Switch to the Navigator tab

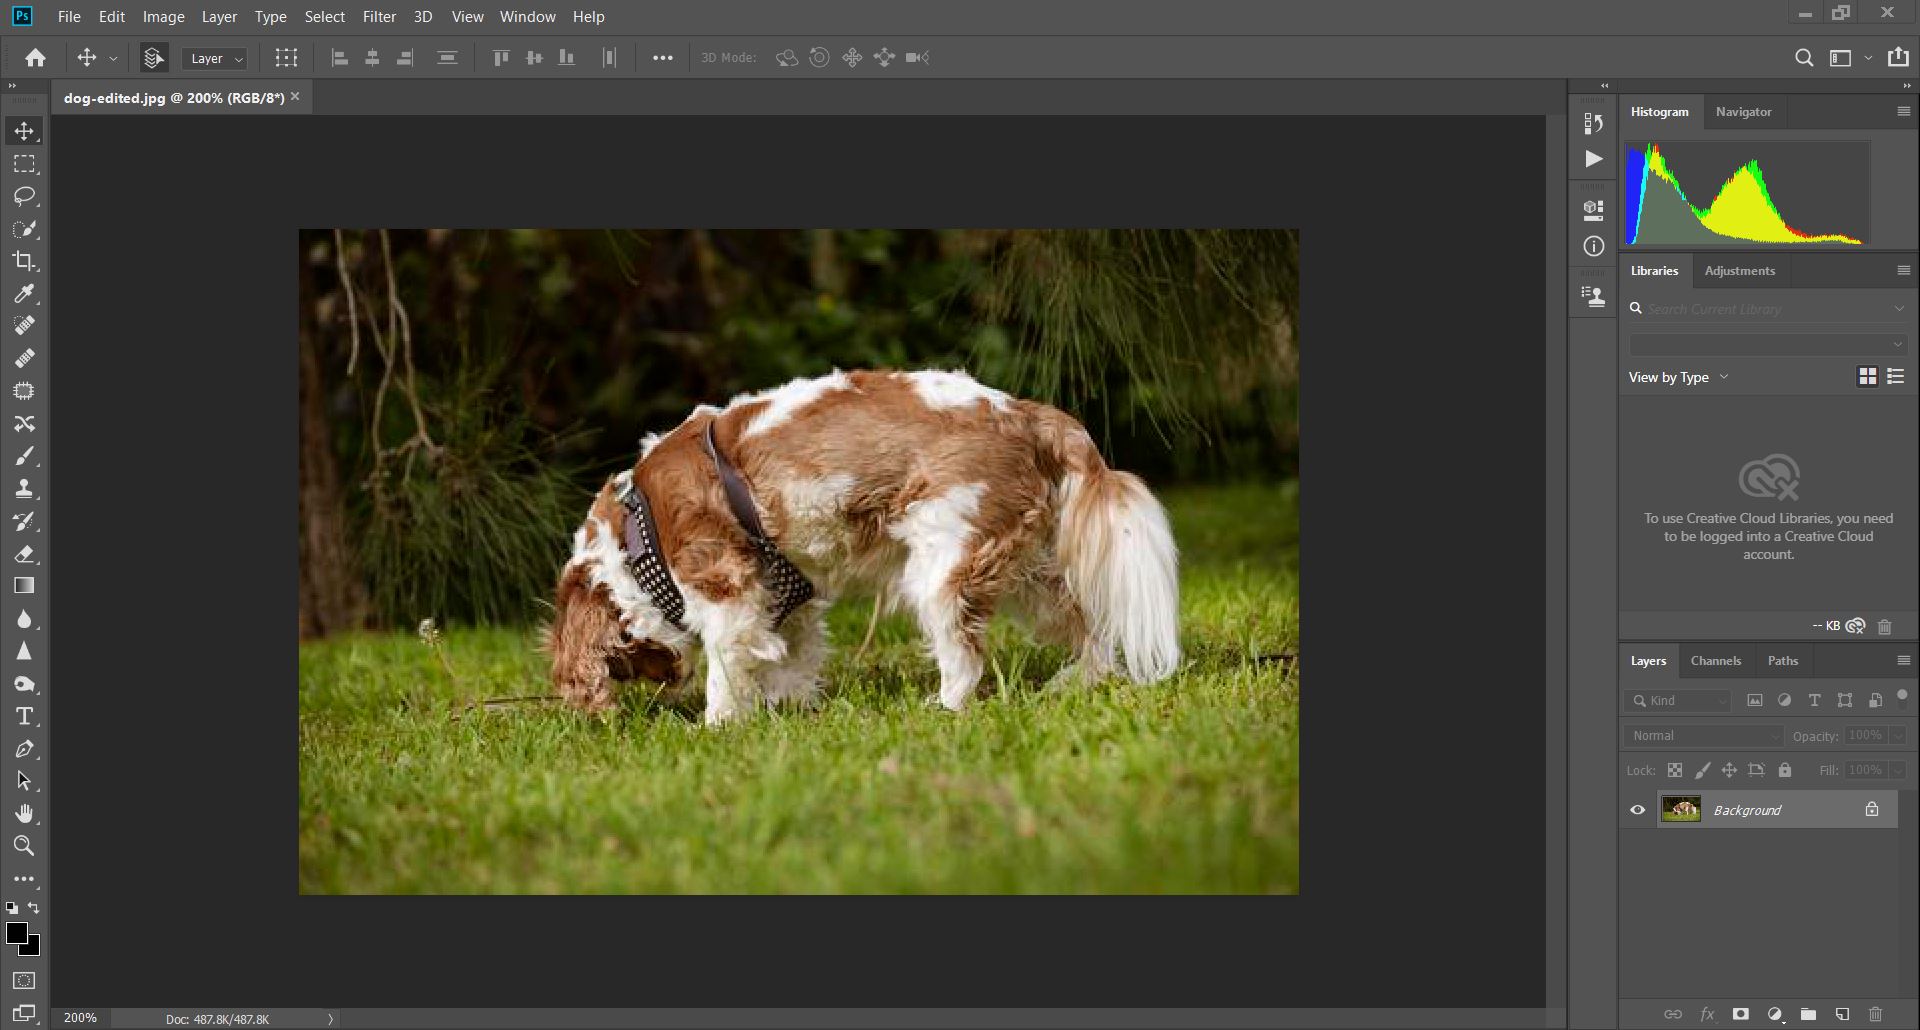[x=1743, y=112]
